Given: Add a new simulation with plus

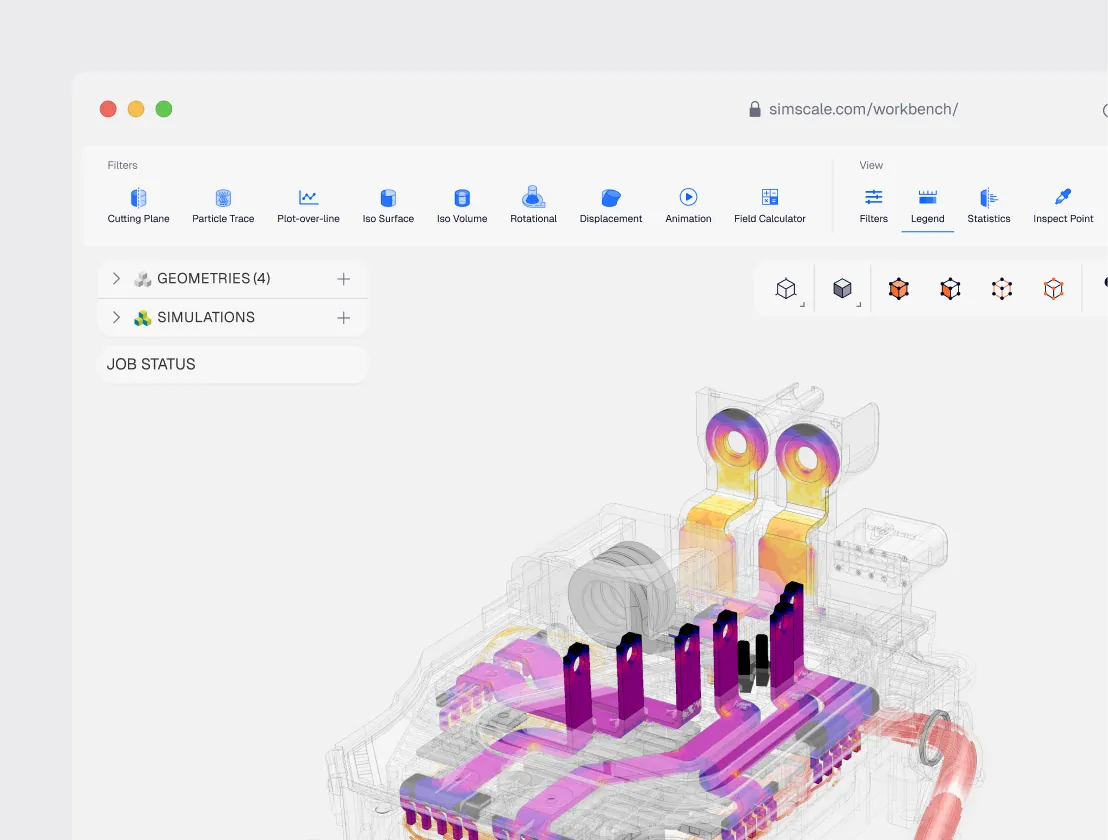Looking at the screenshot, I should [343, 318].
